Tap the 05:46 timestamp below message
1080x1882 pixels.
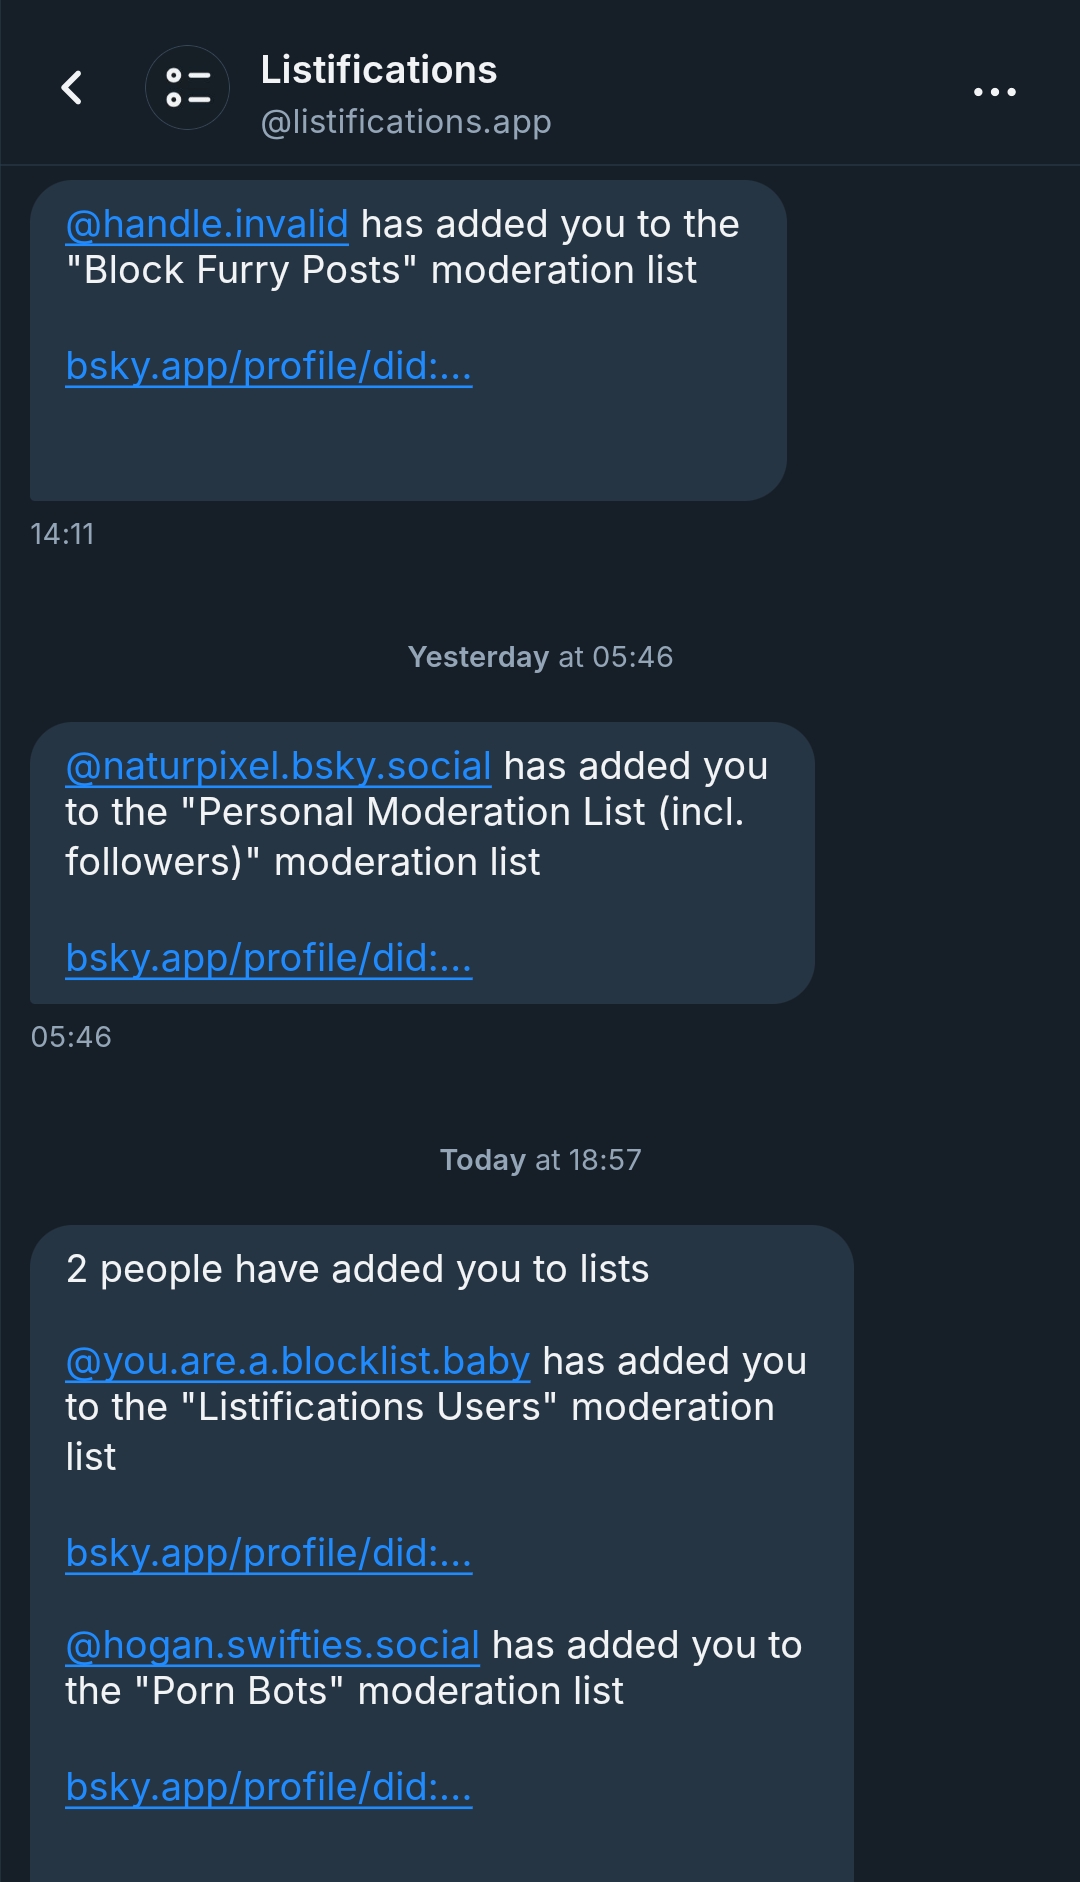click(x=71, y=1037)
